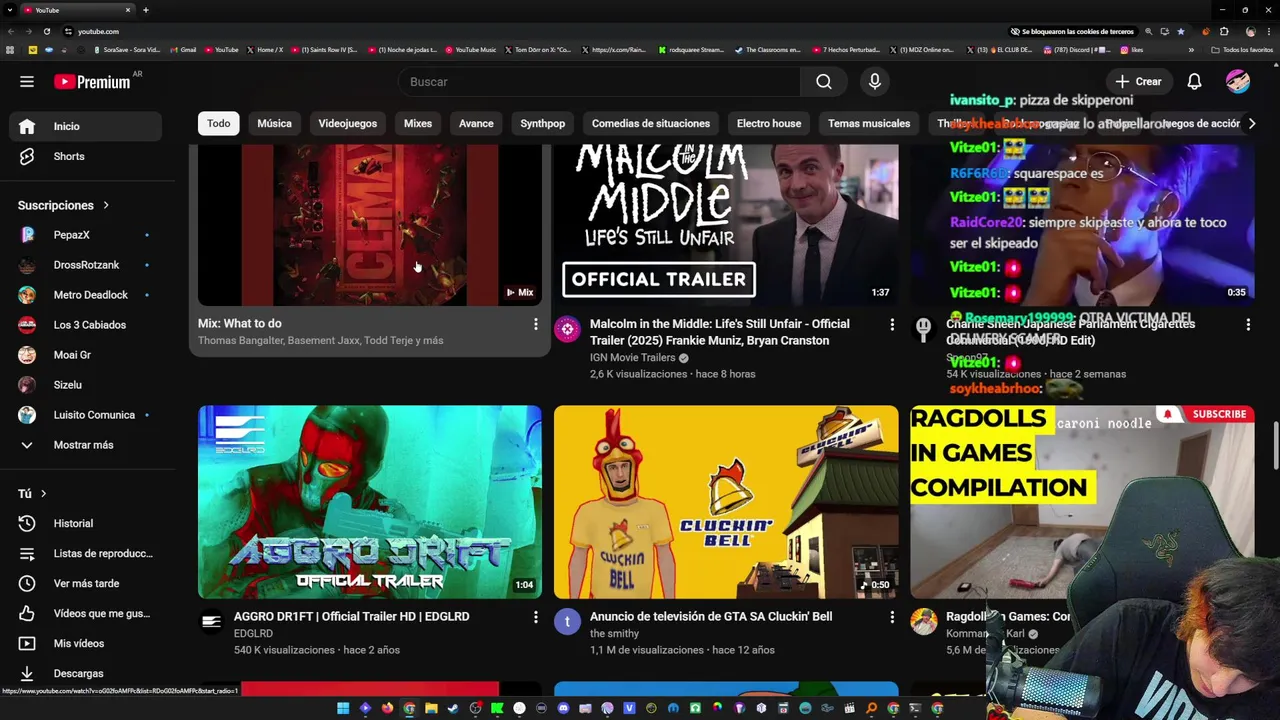
Task: Select the Mixes chip
Action: point(418,123)
